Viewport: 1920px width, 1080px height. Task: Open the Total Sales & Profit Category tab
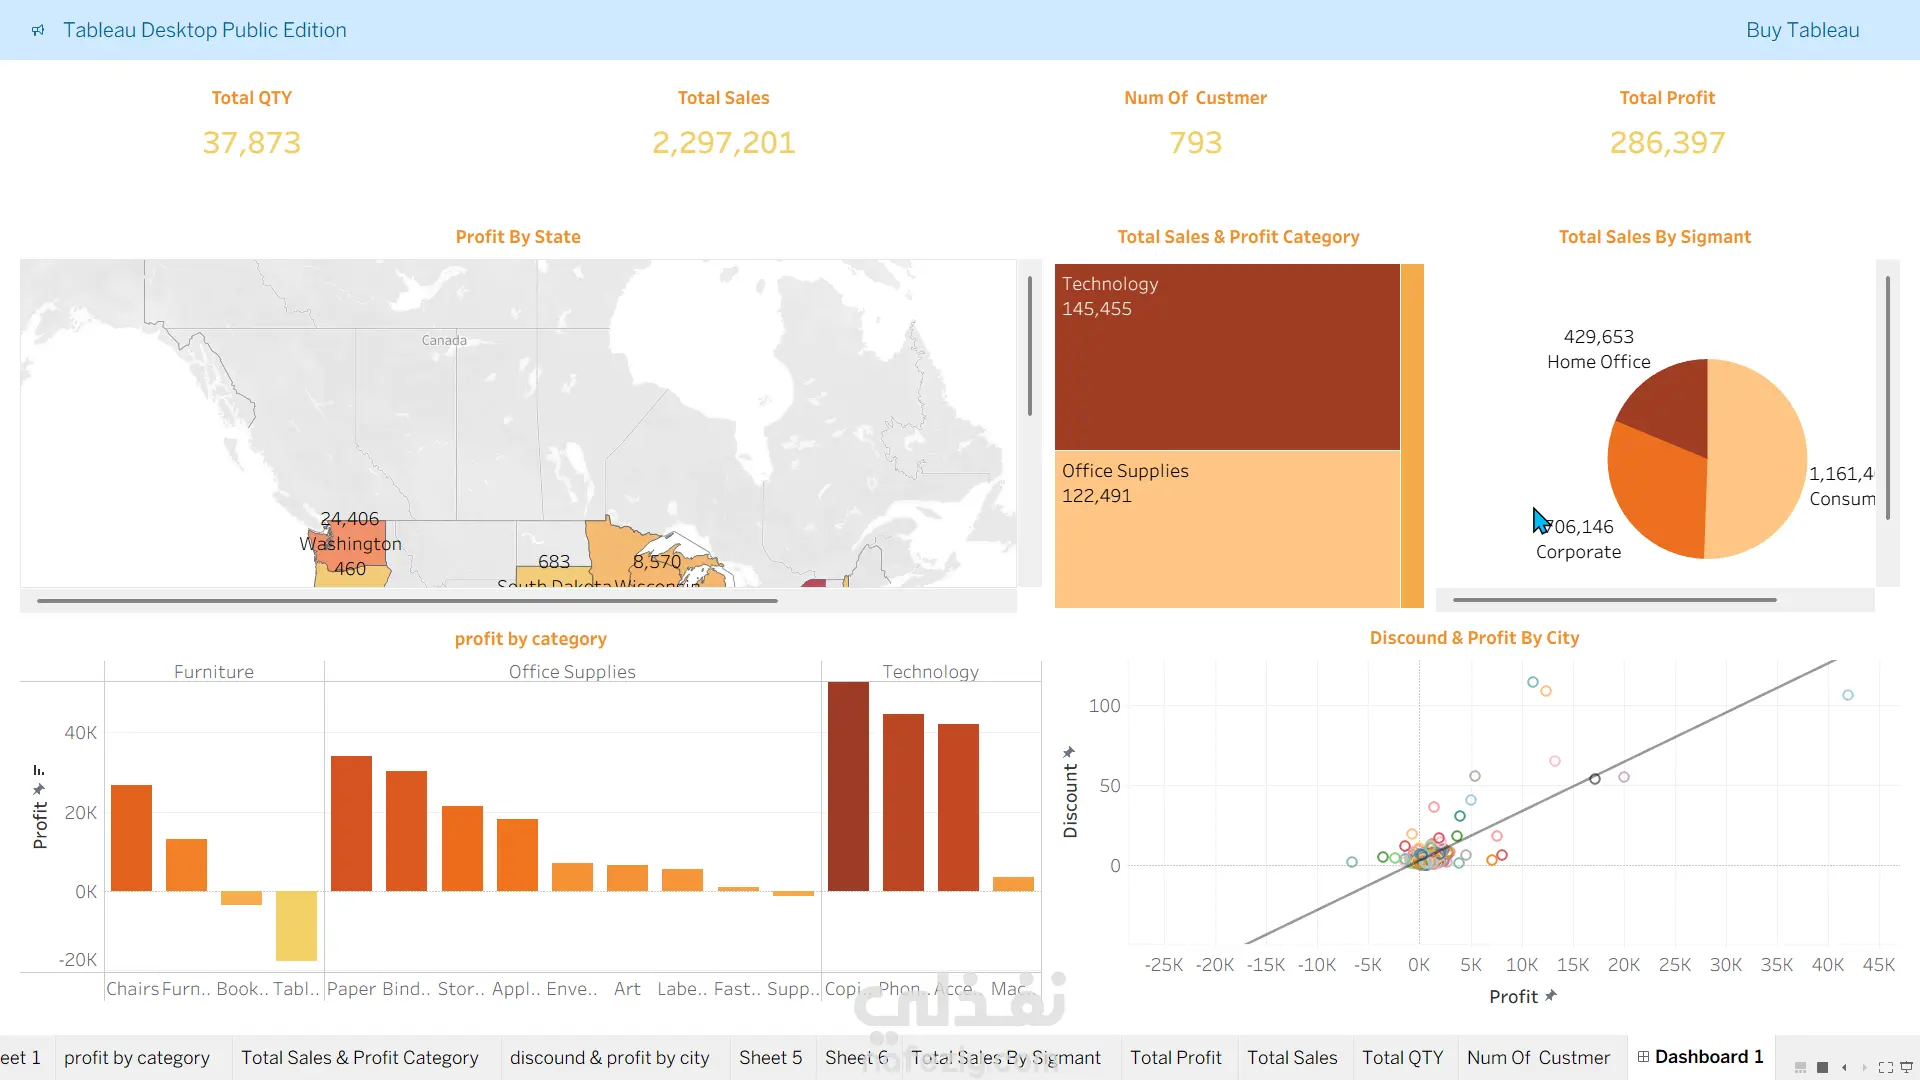click(360, 1057)
